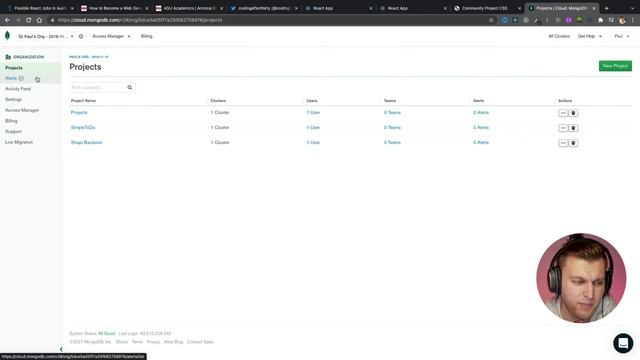Open more actions menu for SimpleToDo

(x=563, y=128)
